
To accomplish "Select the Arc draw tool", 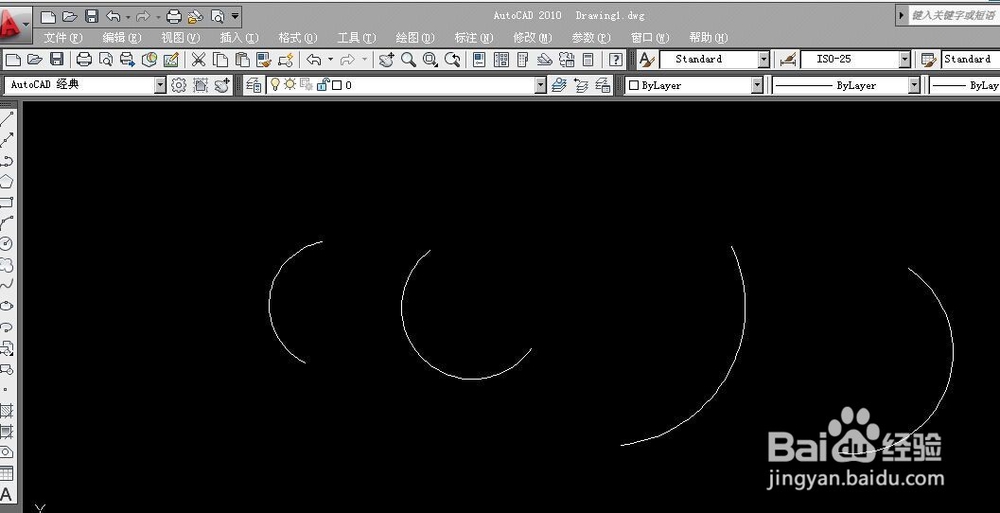I will (6, 223).
